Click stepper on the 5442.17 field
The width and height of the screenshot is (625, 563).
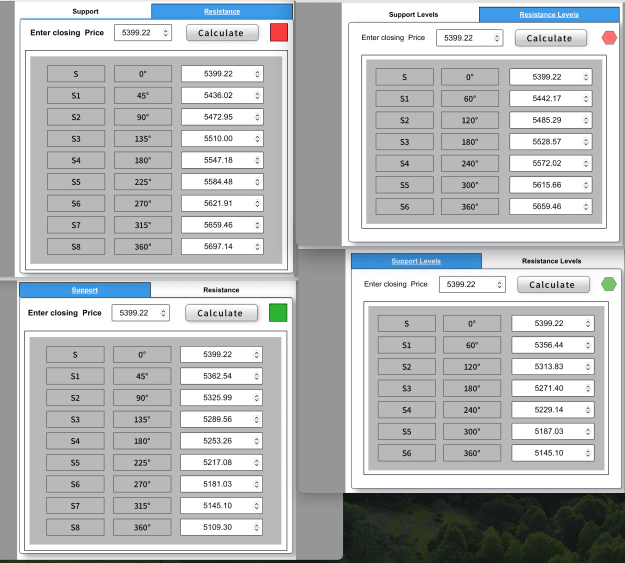tap(586, 98)
